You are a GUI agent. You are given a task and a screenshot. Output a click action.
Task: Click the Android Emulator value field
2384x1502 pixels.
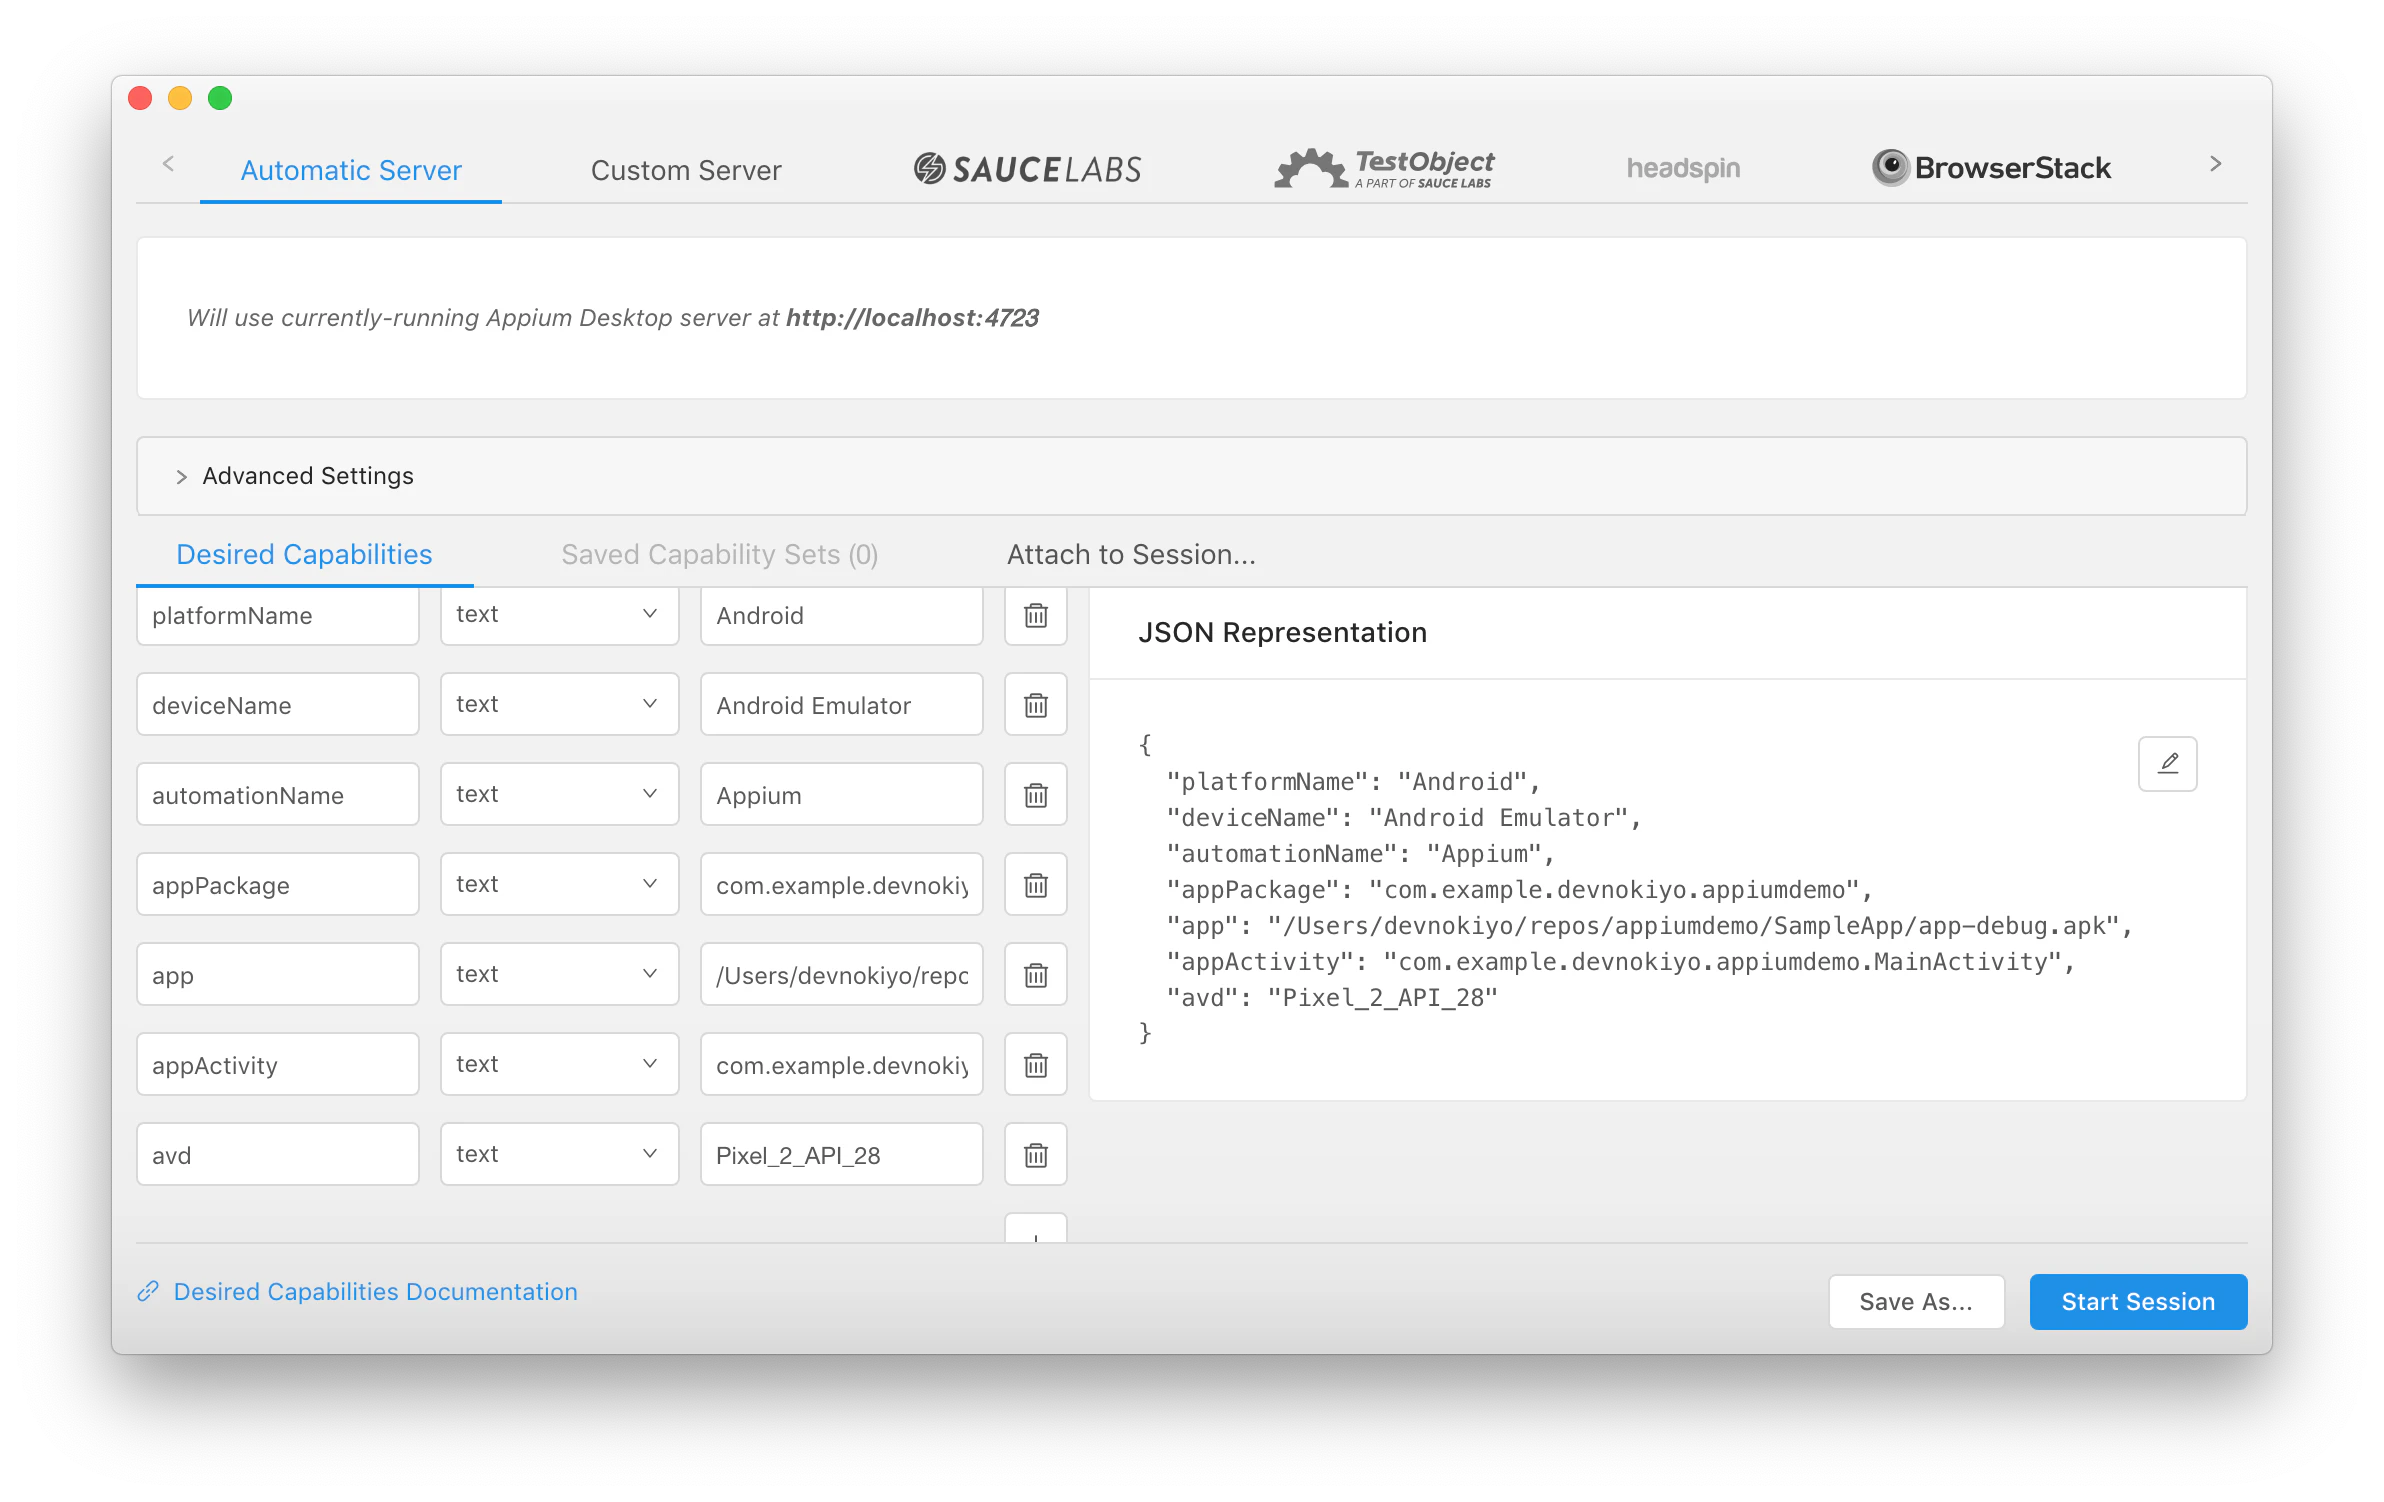[841, 705]
